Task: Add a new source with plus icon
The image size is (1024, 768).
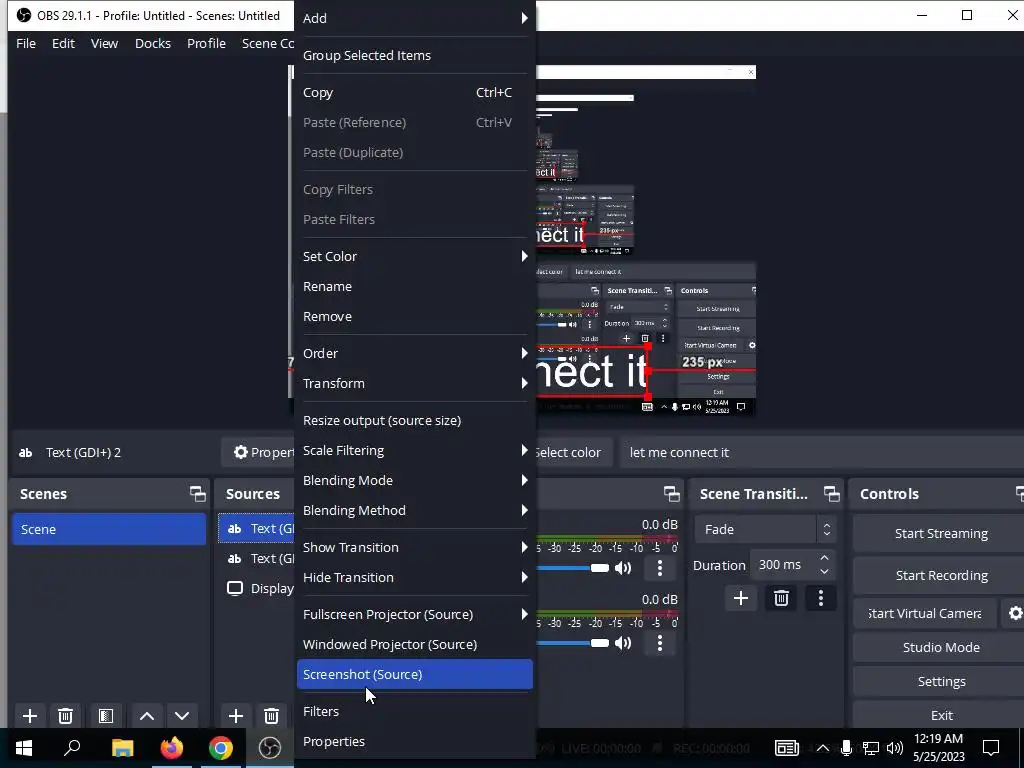Action: [236, 716]
